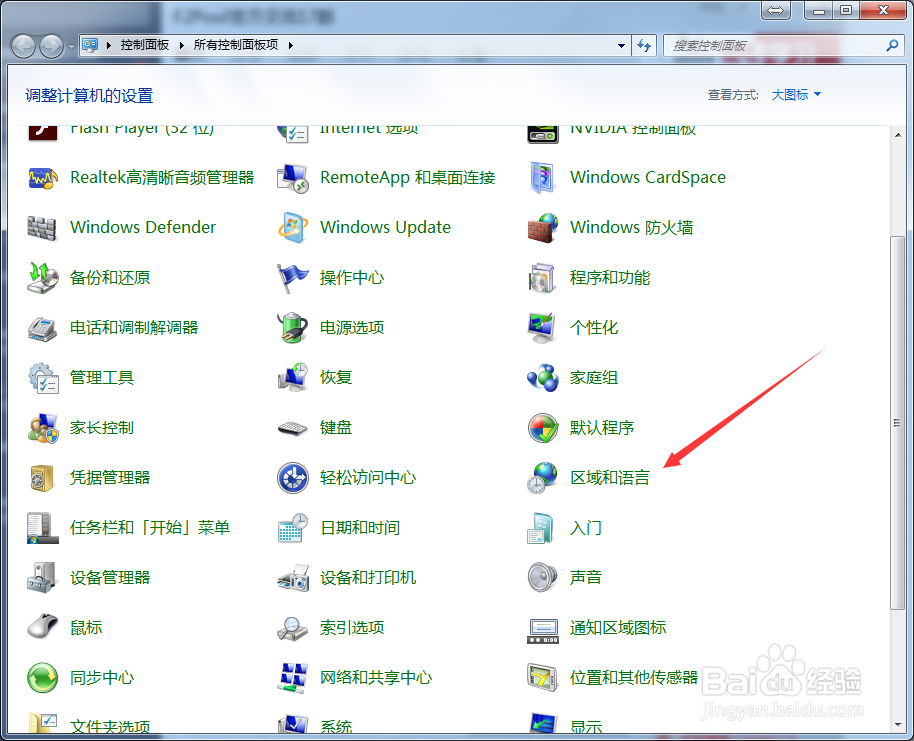This screenshot has height=741, width=914.
Task: Click the 键盘 keyboard icon
Action: point(293,429)
